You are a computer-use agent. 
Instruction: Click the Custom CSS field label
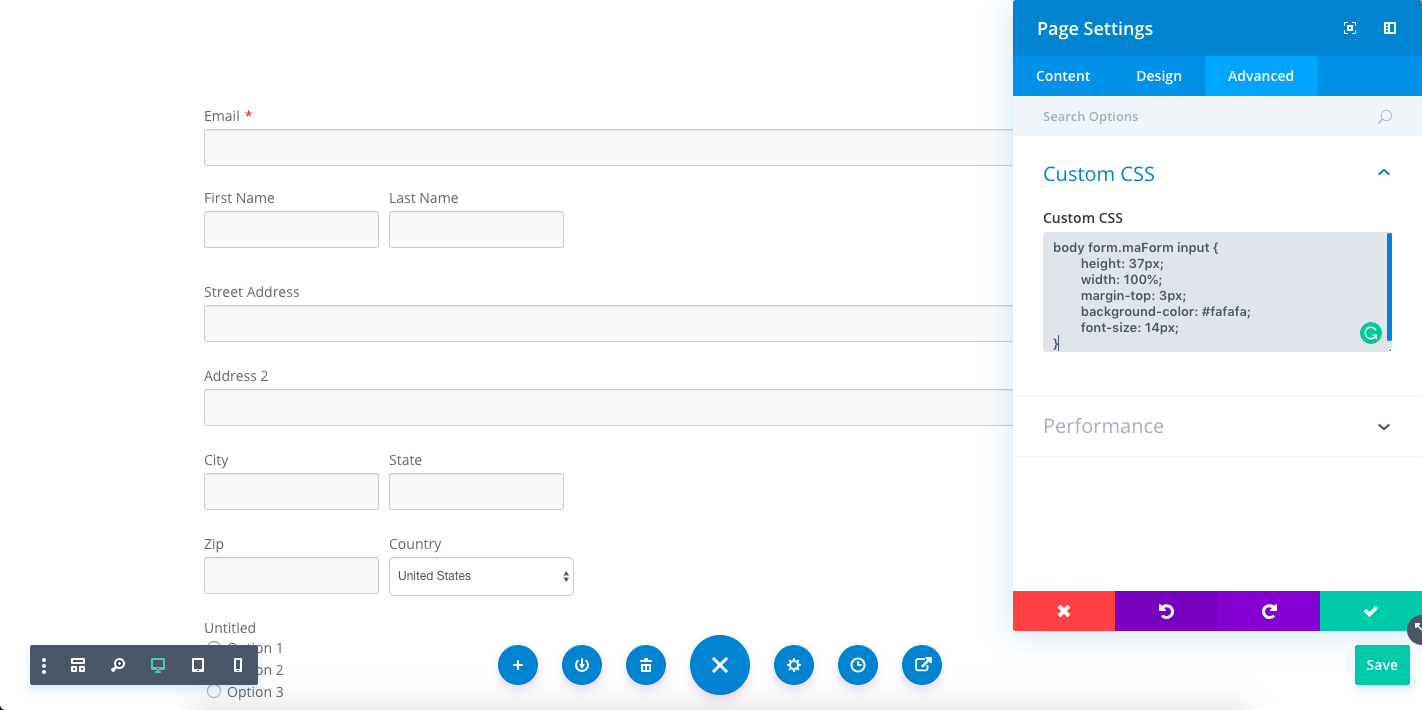coord(1083,218)
